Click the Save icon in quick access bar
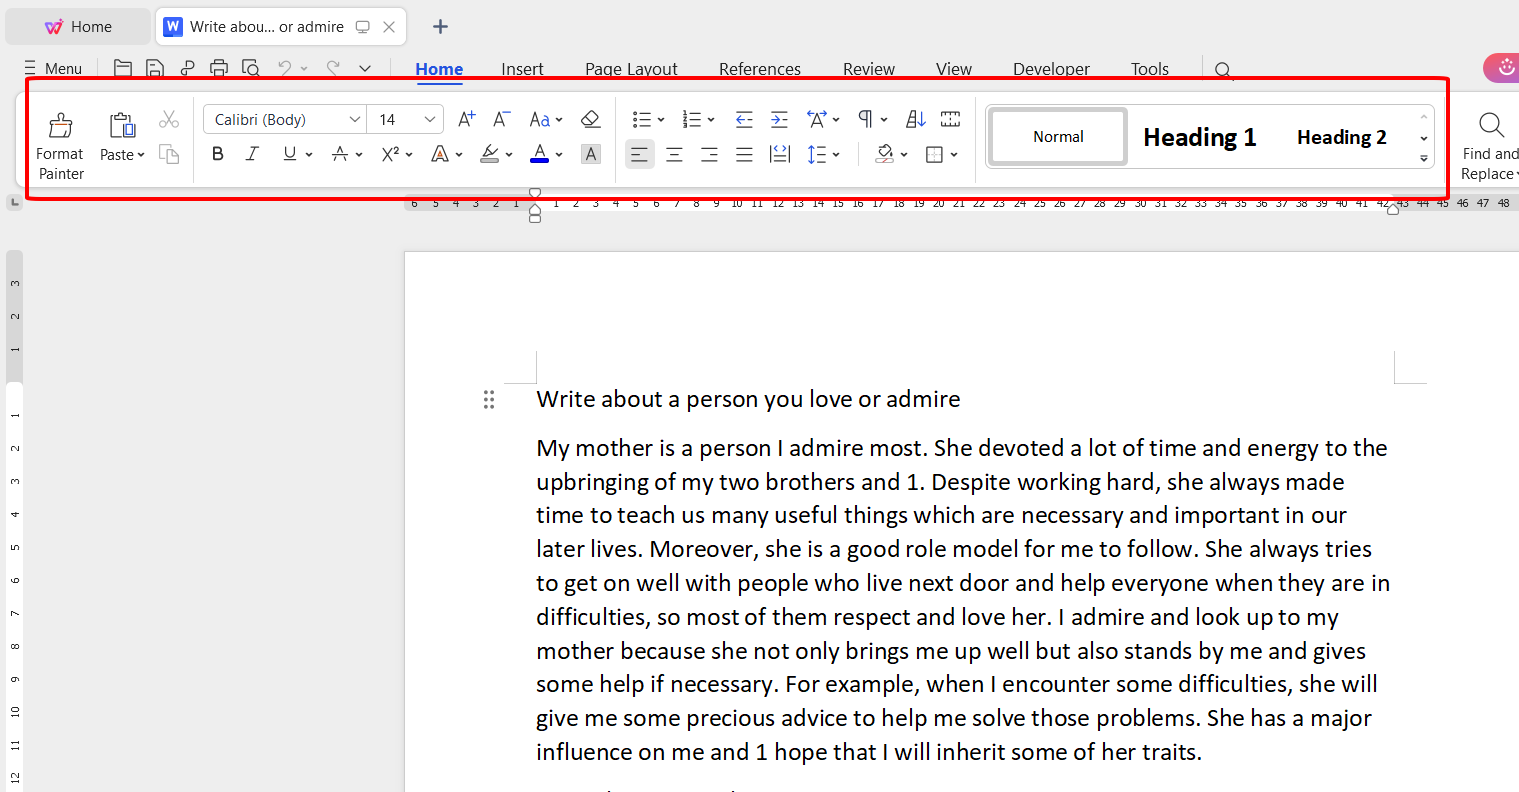 point(155,68)
